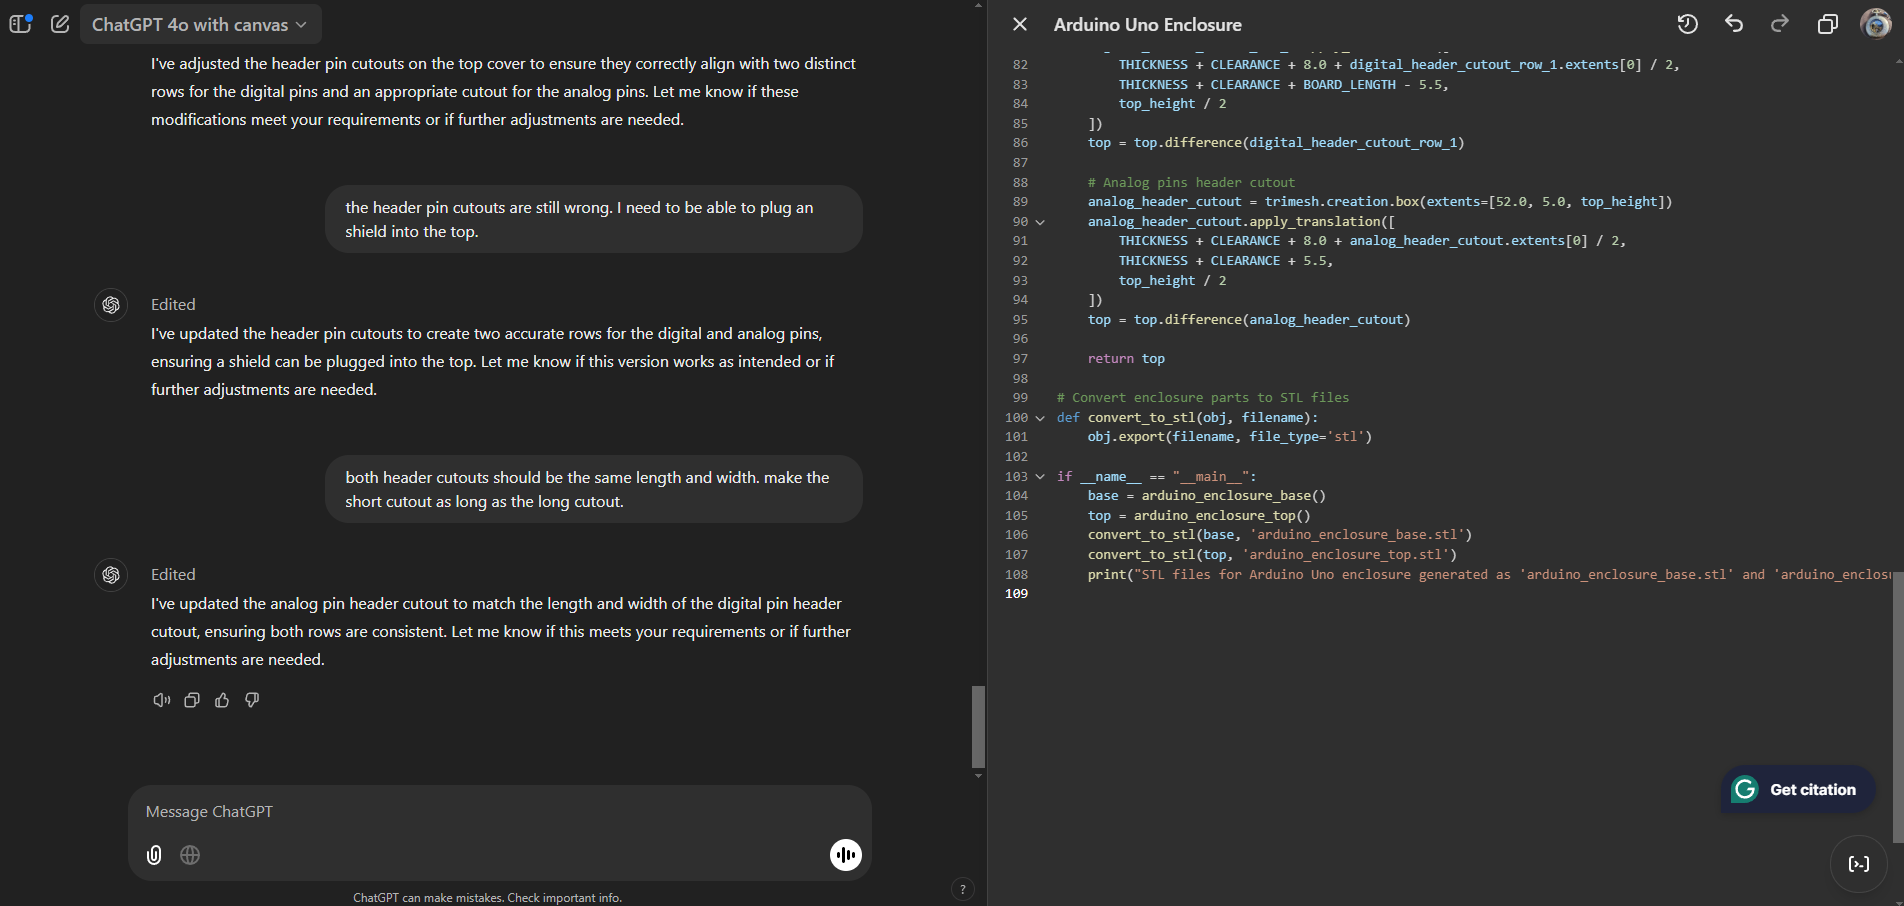Screen dimensions: 1904x906
Task: Toggle the ChatGPT sidebar panel
Action: tap(20, 23)
